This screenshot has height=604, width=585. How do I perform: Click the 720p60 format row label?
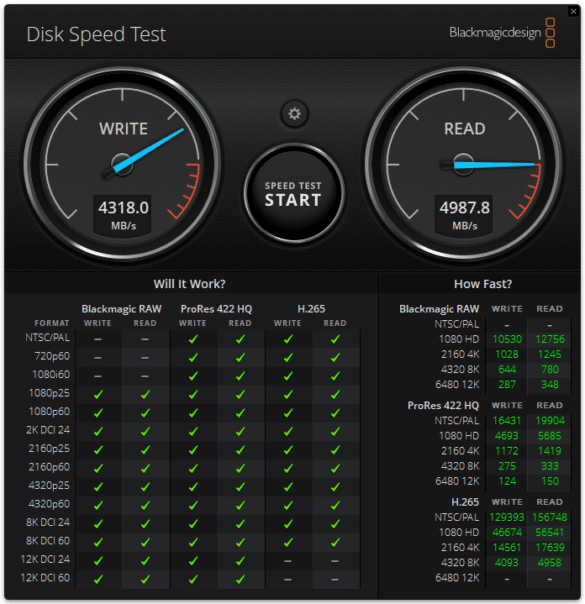click(x=52, y=356)
